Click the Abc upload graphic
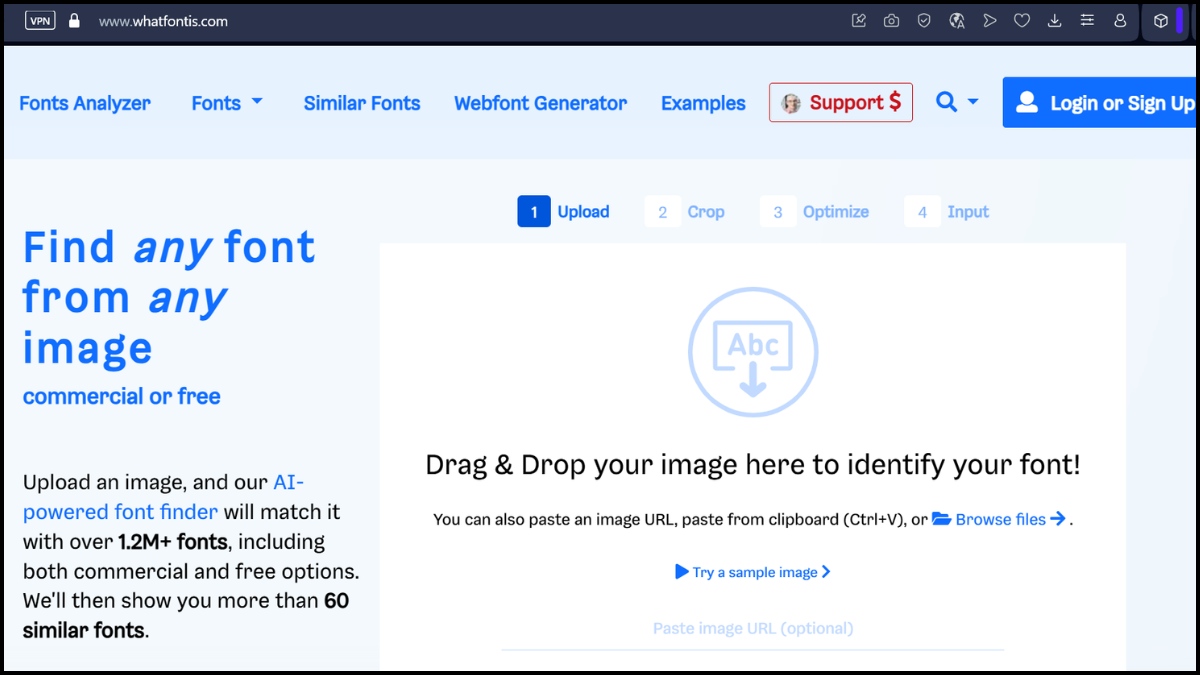 click(752, 350)
